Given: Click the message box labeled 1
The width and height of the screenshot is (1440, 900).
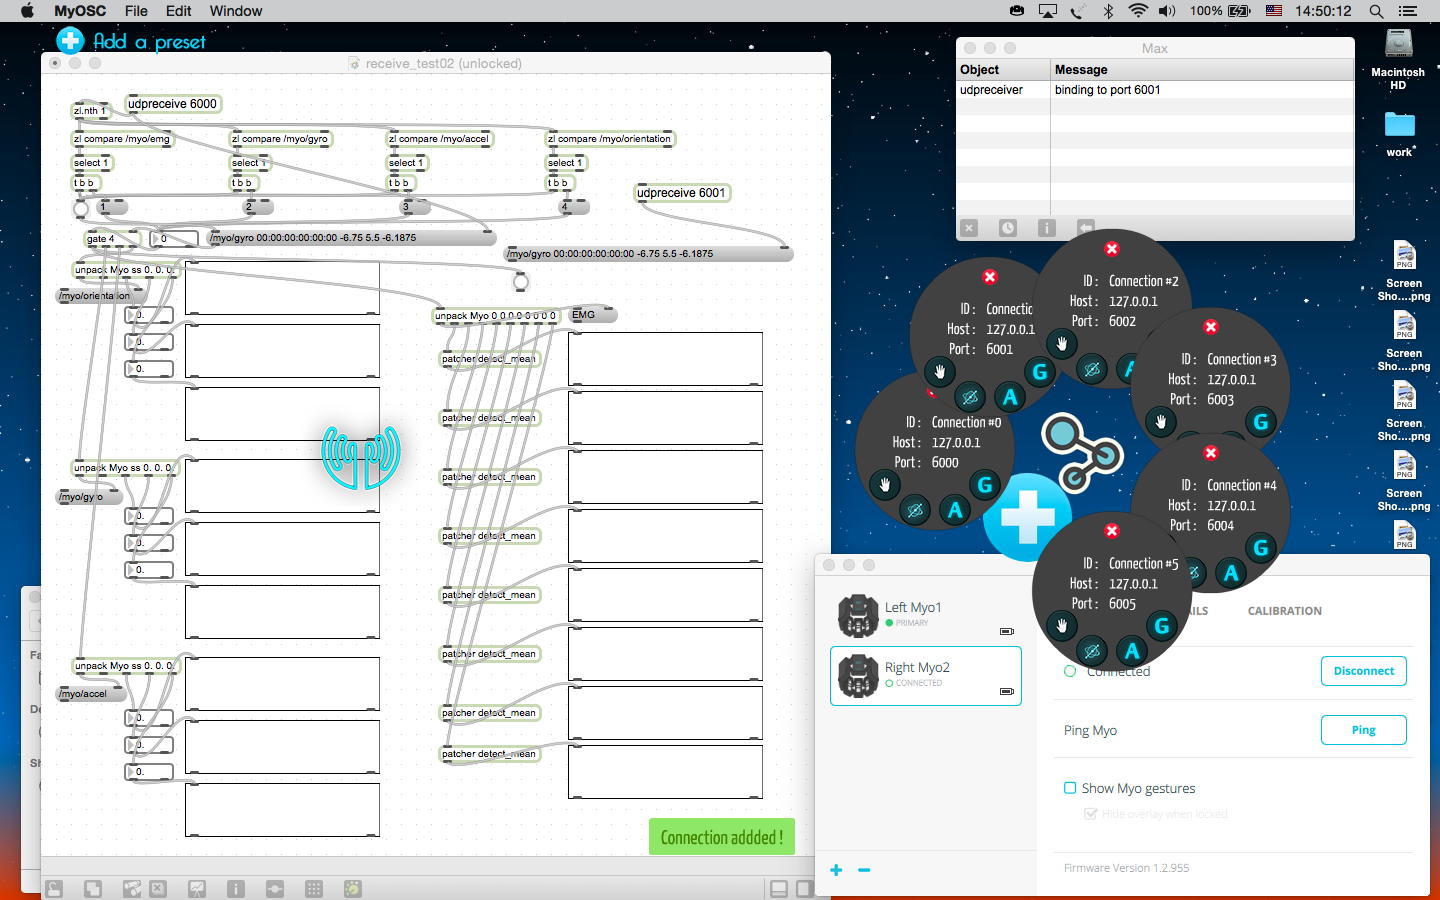Looking at the screenshot, I should (113, 207).
